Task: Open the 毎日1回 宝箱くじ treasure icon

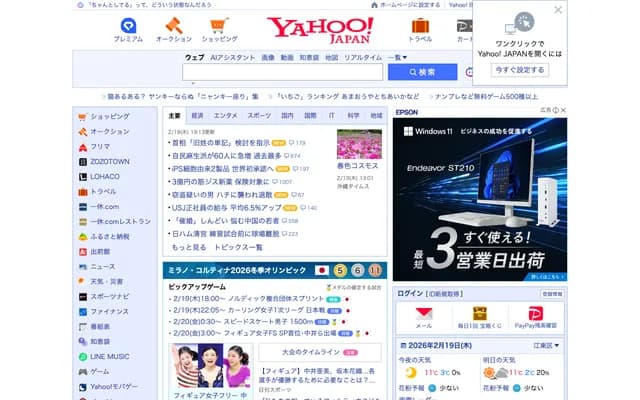Action: pos(480,314)
